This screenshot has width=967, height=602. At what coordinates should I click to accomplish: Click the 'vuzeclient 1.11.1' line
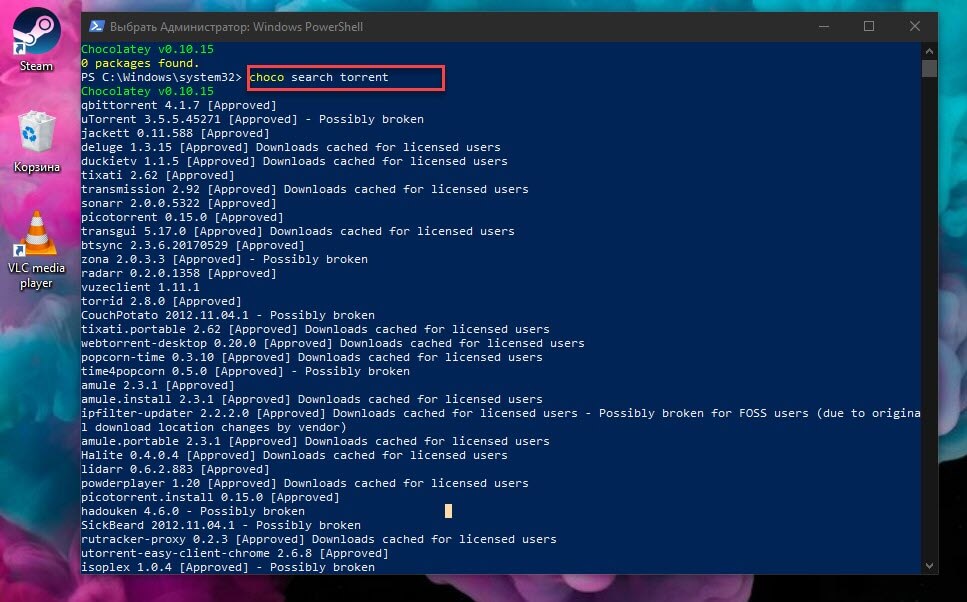(141, 287)
